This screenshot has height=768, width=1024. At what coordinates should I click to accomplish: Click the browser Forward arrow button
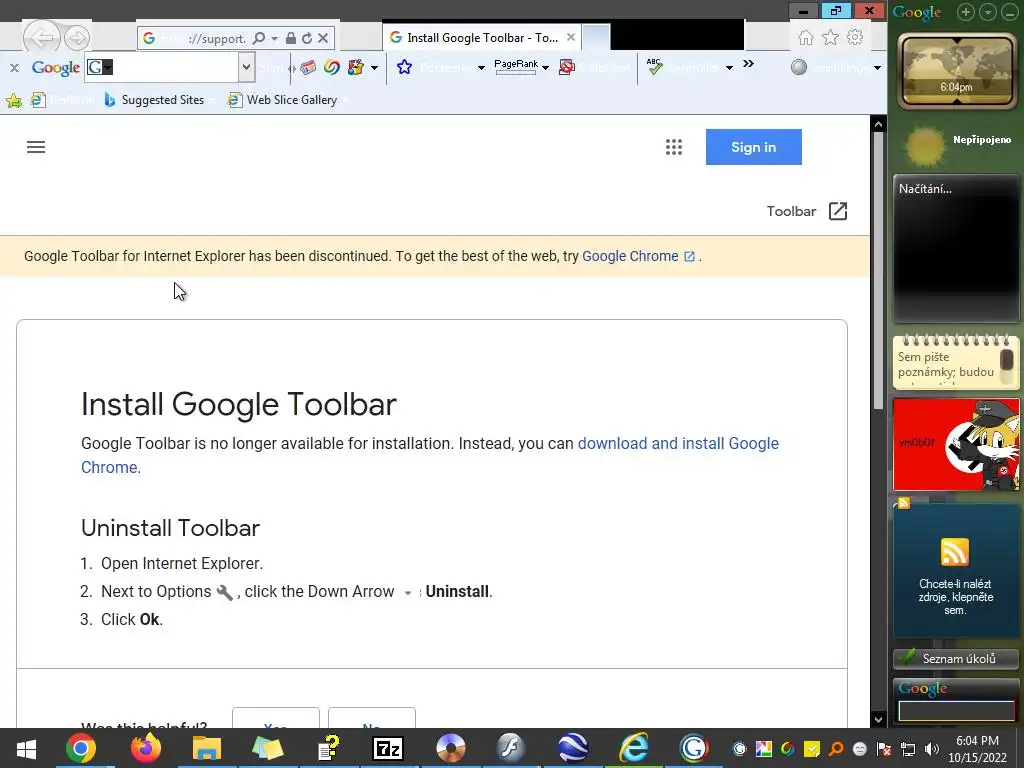77,39
